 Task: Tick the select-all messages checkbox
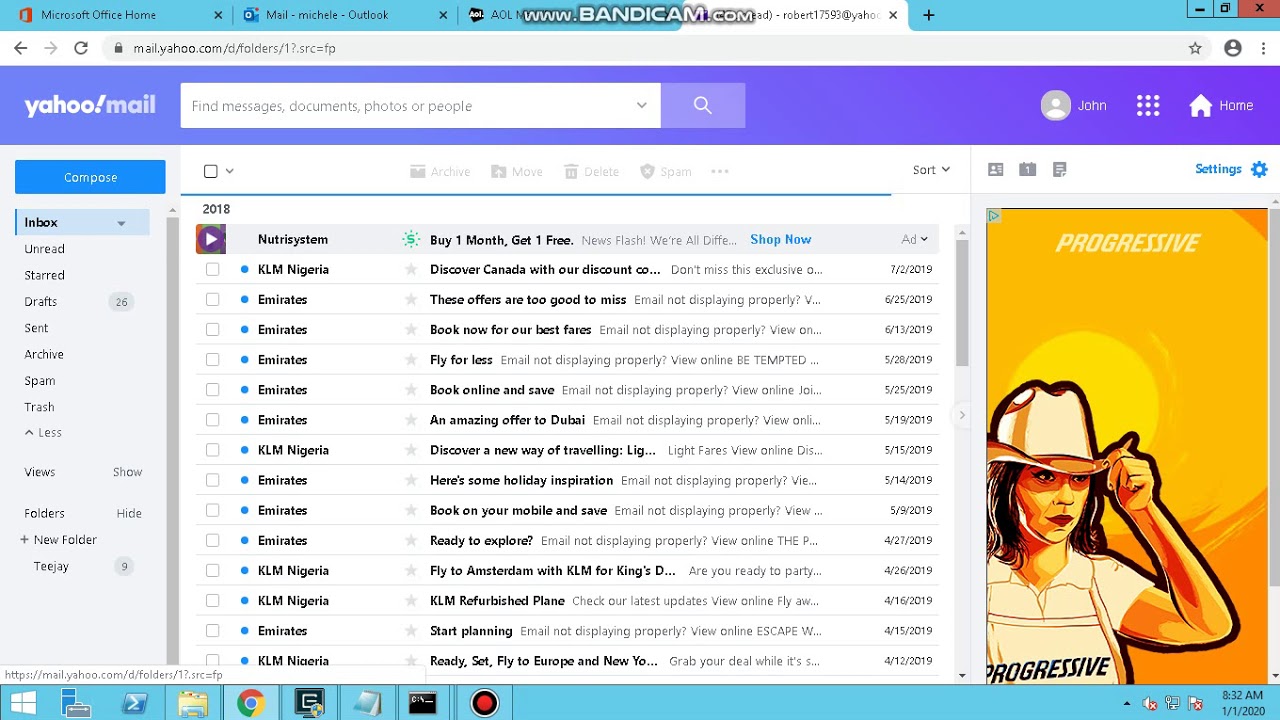pyautogui.click(x=211, y=171)
